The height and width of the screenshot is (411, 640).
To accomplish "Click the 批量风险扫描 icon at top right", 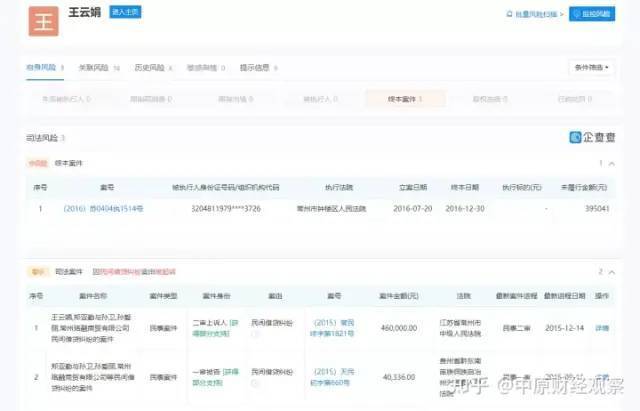I will pos(512,15).
